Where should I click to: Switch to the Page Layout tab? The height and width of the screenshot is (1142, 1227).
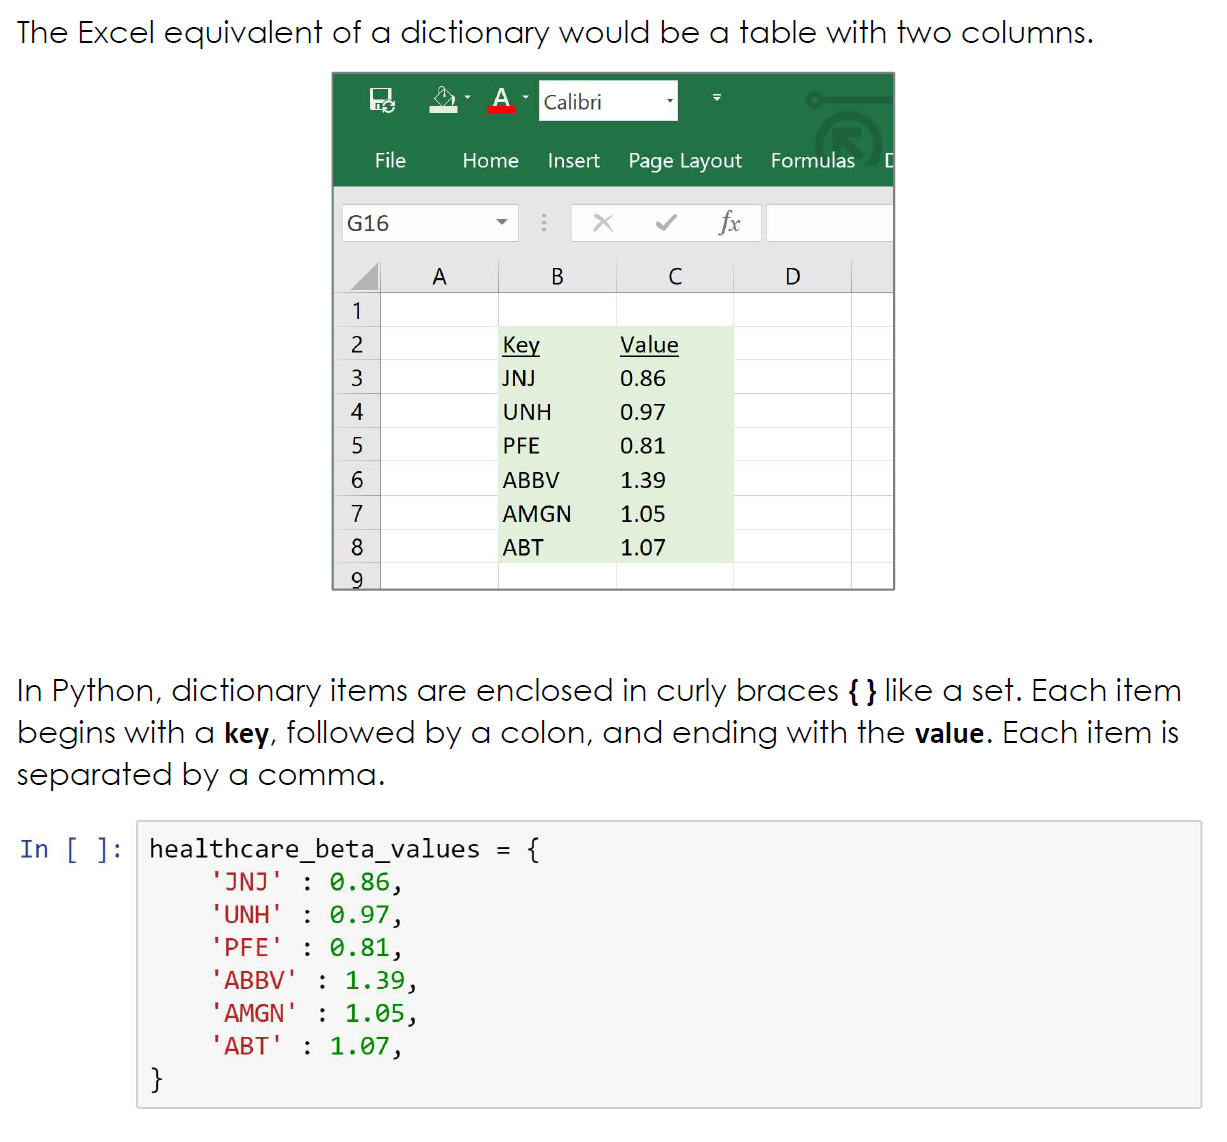tap(685, 161)
